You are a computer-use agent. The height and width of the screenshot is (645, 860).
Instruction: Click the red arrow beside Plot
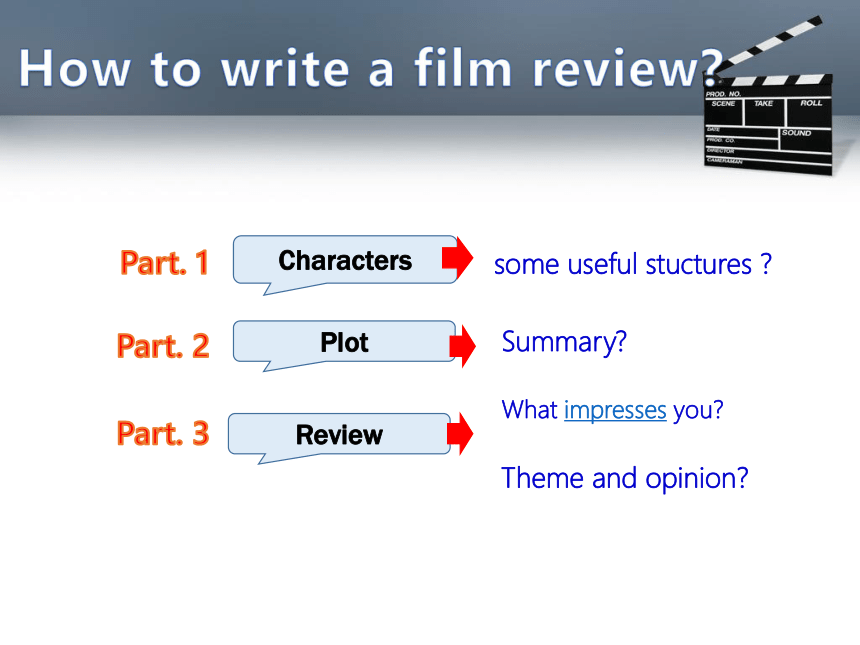coord(462,346)
